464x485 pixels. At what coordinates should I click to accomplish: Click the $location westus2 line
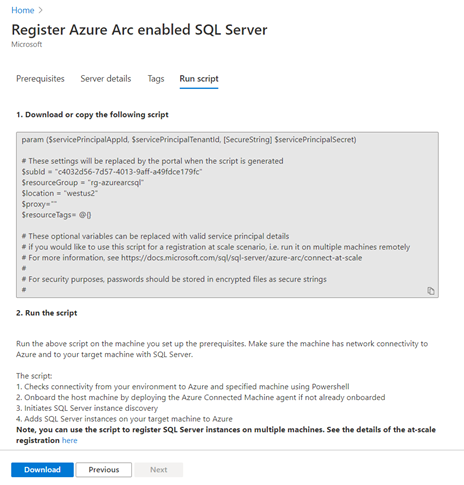(60, 193)
